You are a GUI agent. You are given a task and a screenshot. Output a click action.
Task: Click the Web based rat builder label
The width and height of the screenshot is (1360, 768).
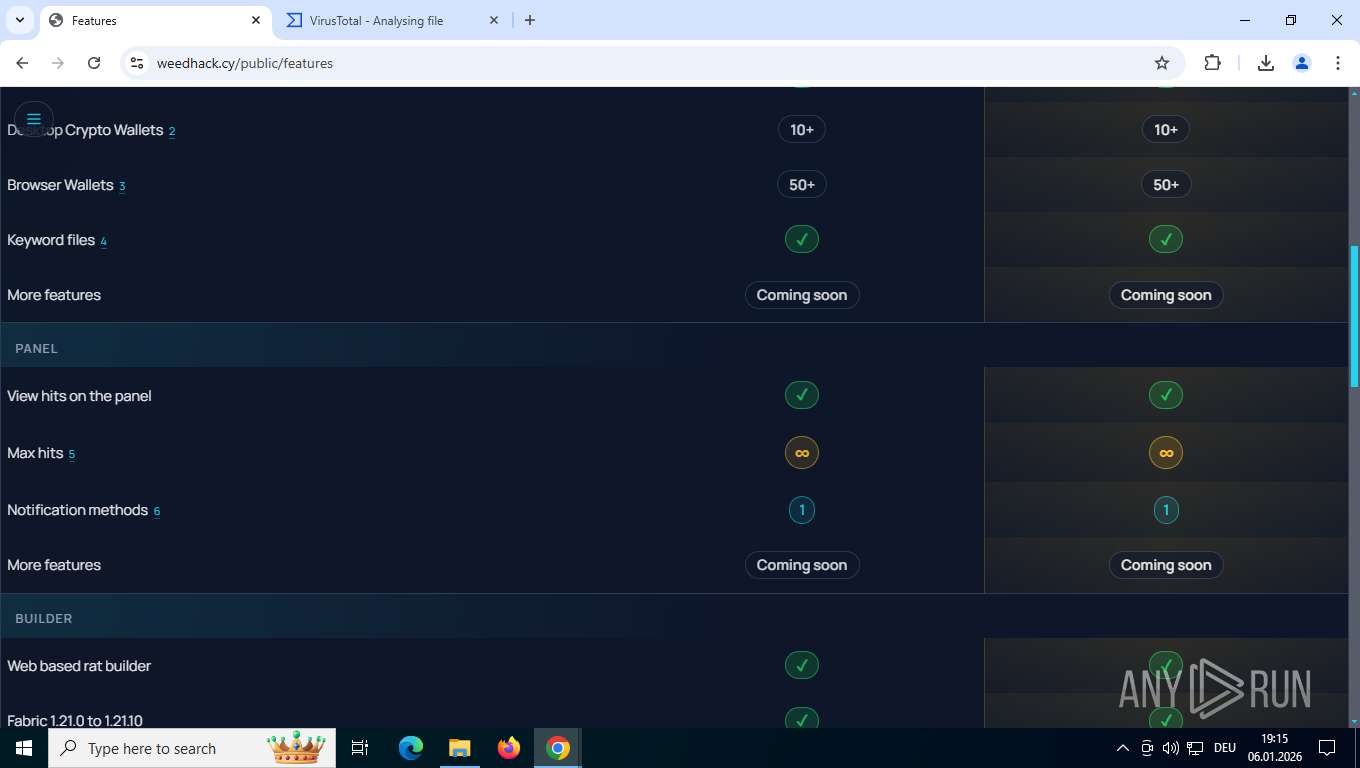click(79, 666)
